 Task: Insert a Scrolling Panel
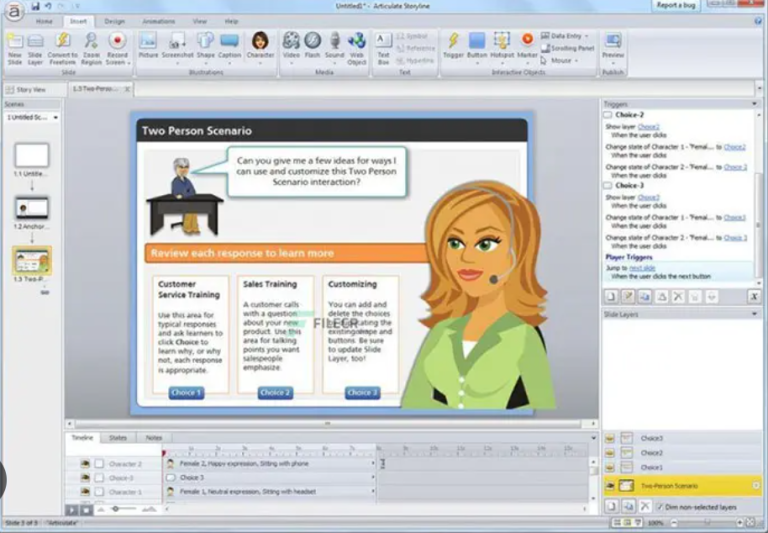(x=567, y=48)
